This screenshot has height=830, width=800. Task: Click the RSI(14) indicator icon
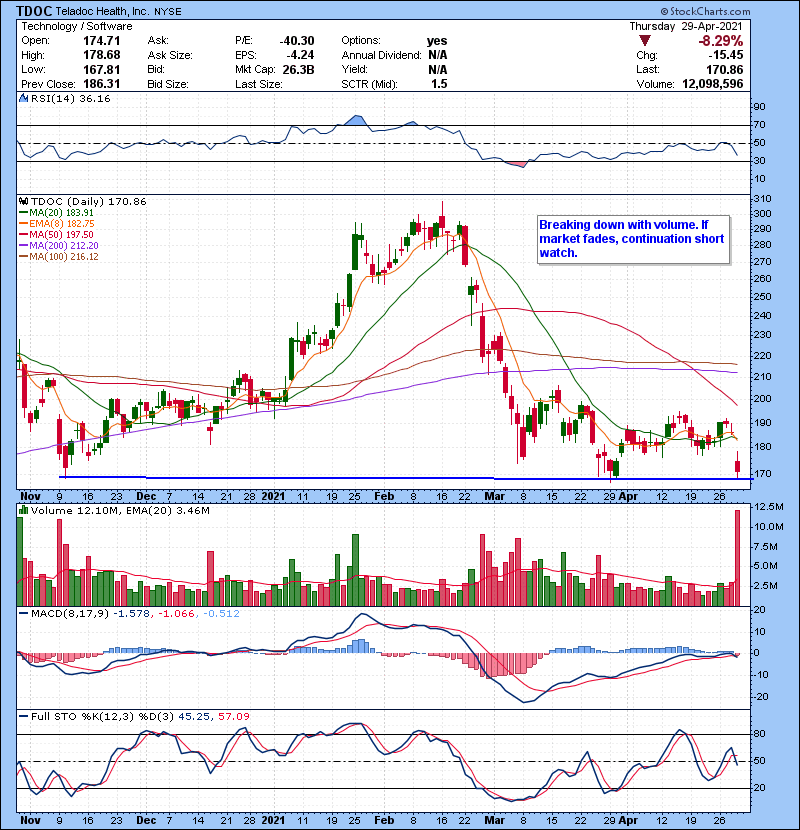tap(23, 98)
